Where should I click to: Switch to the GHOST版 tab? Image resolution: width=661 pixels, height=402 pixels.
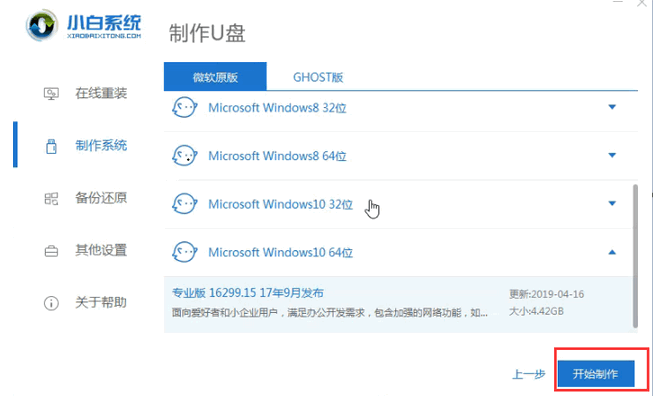pos(318,76)
